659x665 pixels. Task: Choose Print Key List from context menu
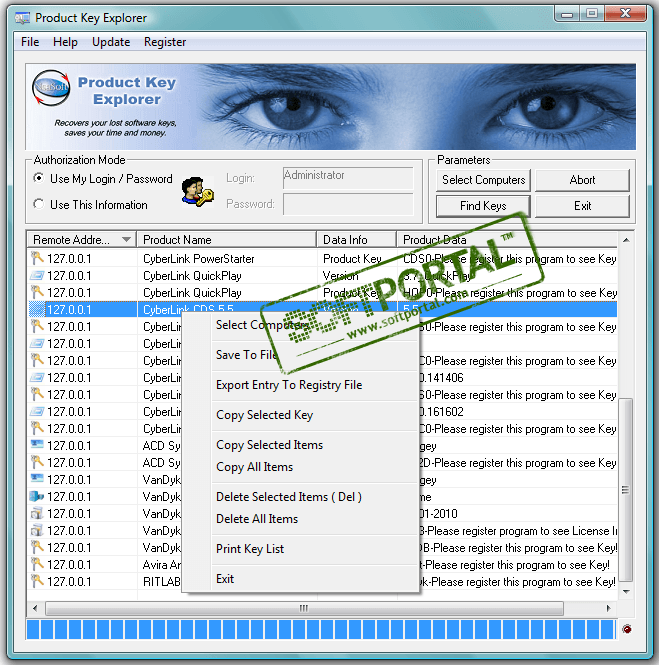tap(300, 549)
